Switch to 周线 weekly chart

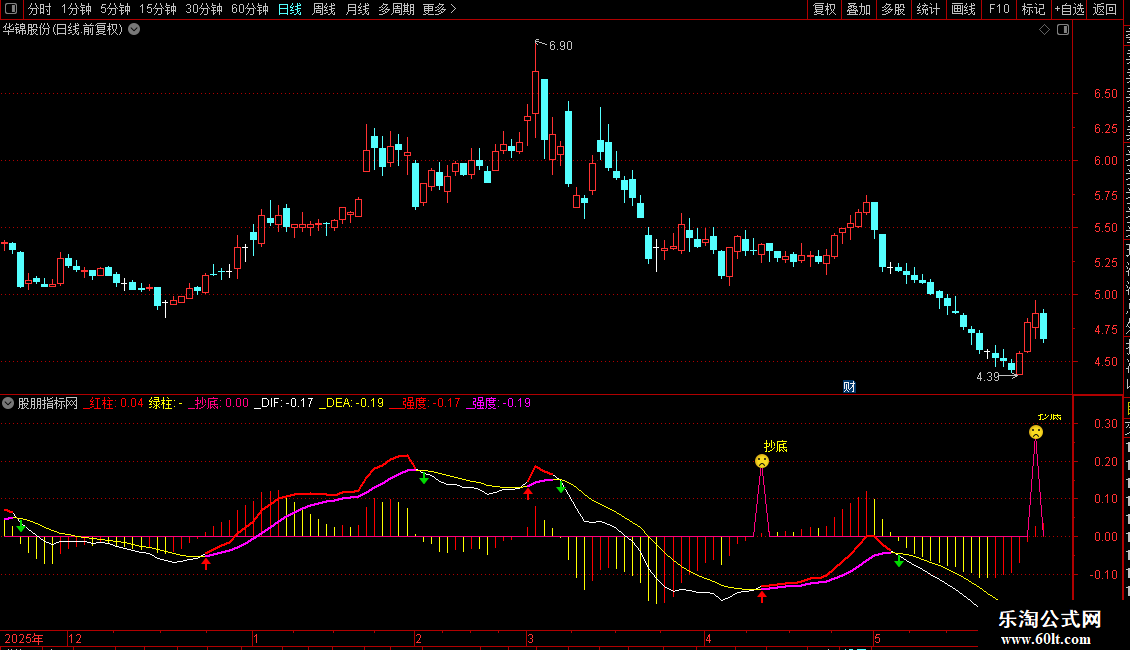click(x=324, y=9)
